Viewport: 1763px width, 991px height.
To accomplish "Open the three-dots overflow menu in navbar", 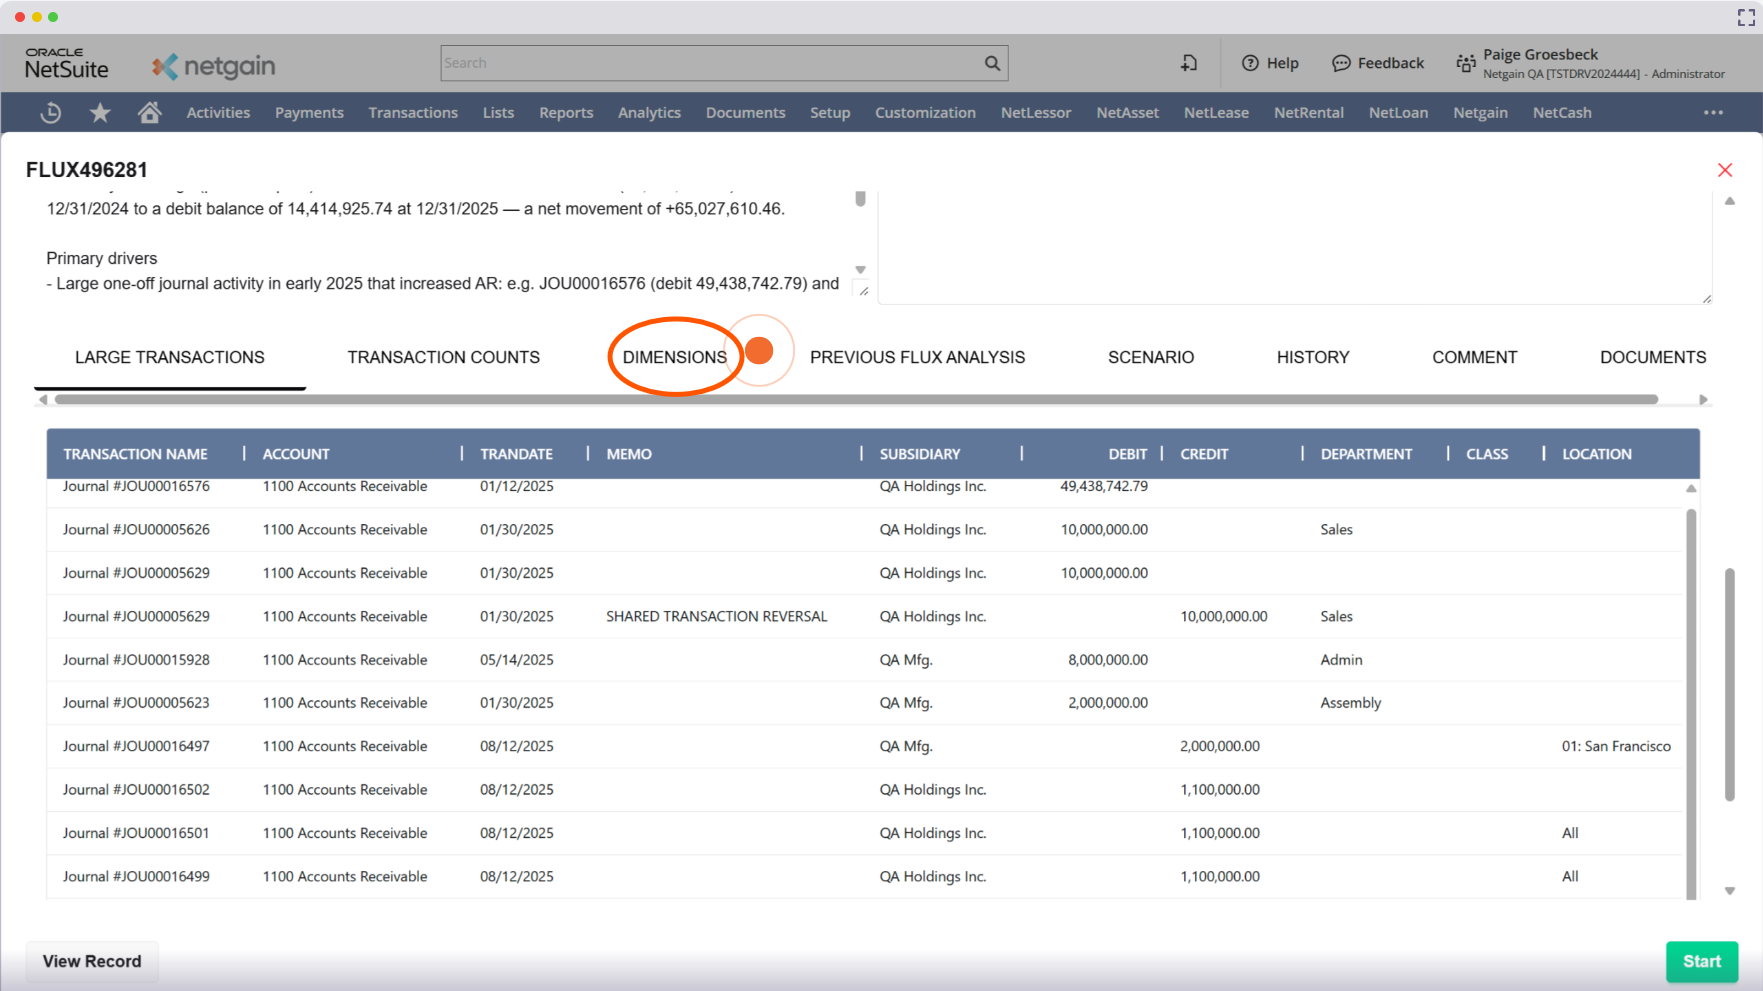I will pyautogui.click(x=1713, y=113).
